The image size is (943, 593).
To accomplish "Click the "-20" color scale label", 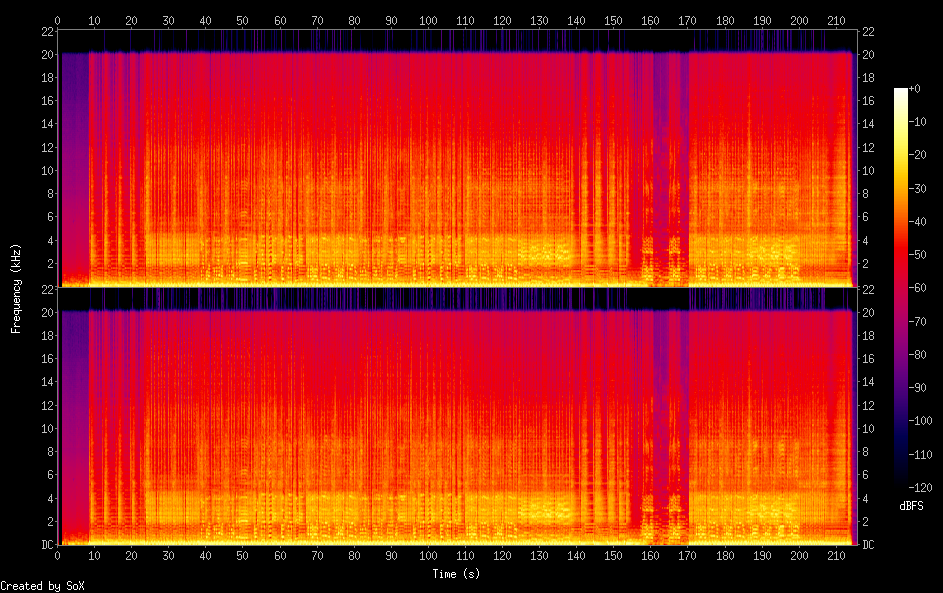I will (918, 155).
